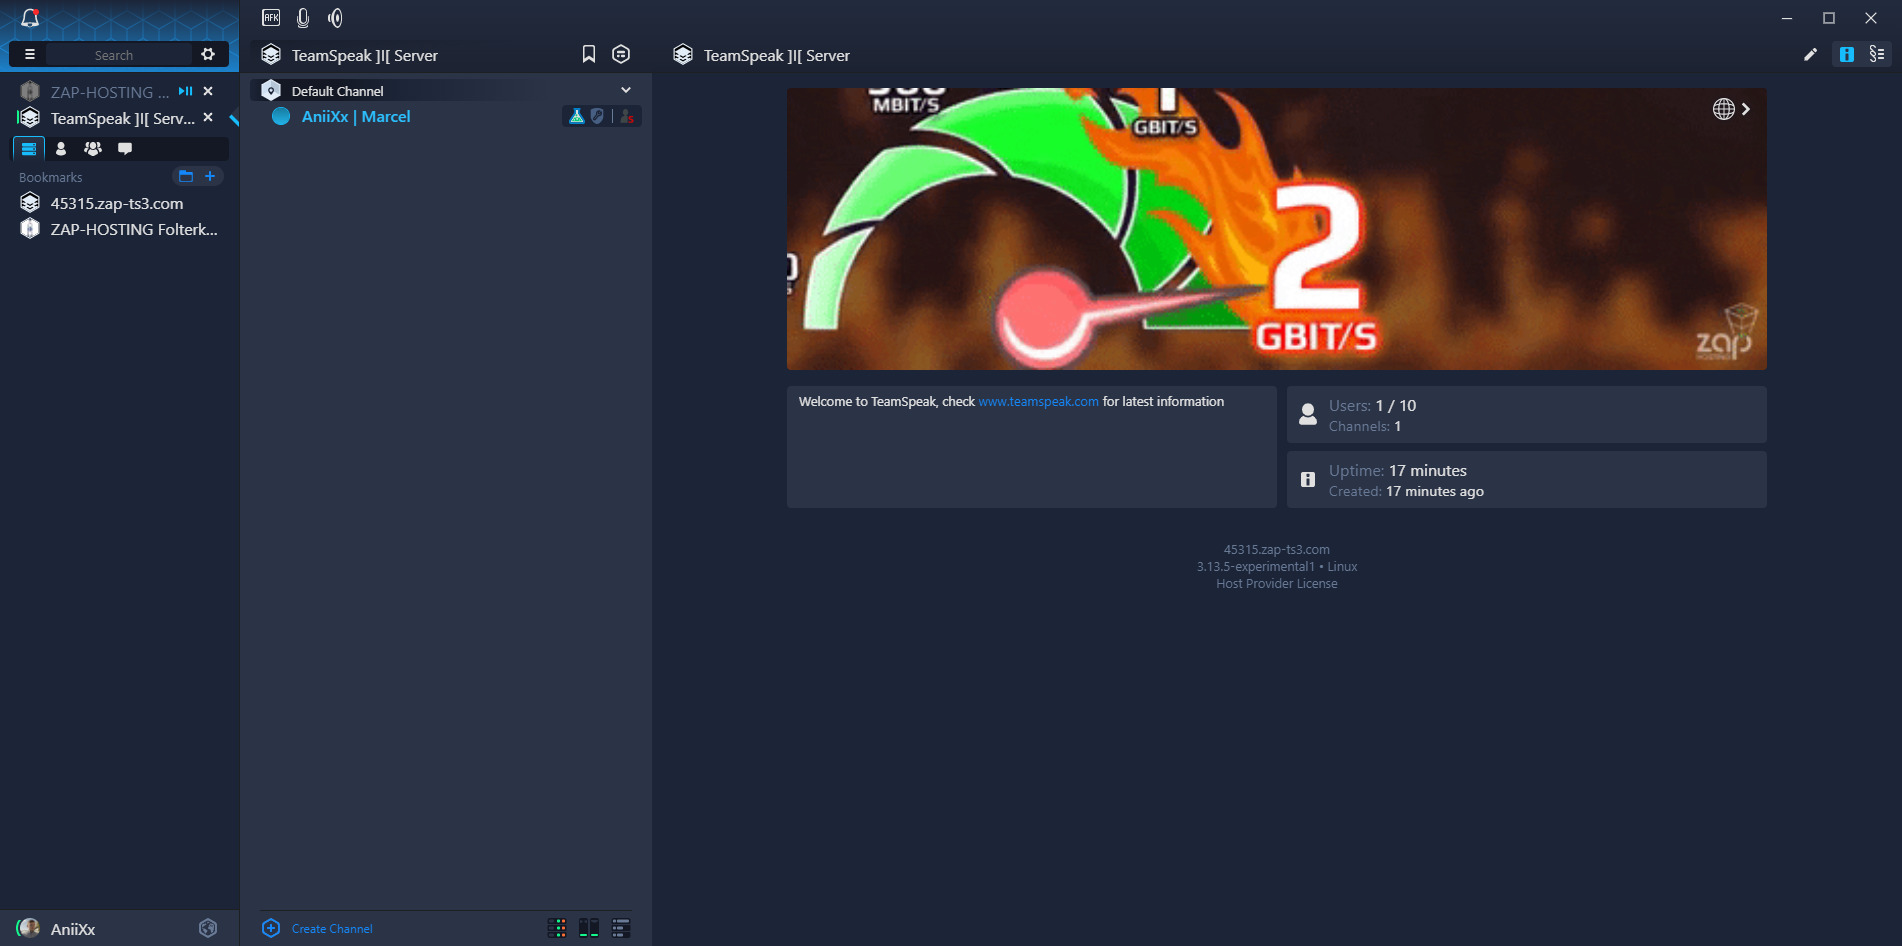The width and height of the screenshot is (1902, 946).
Task: Open the server tree view icon
Action: [x=1877, y=54]
